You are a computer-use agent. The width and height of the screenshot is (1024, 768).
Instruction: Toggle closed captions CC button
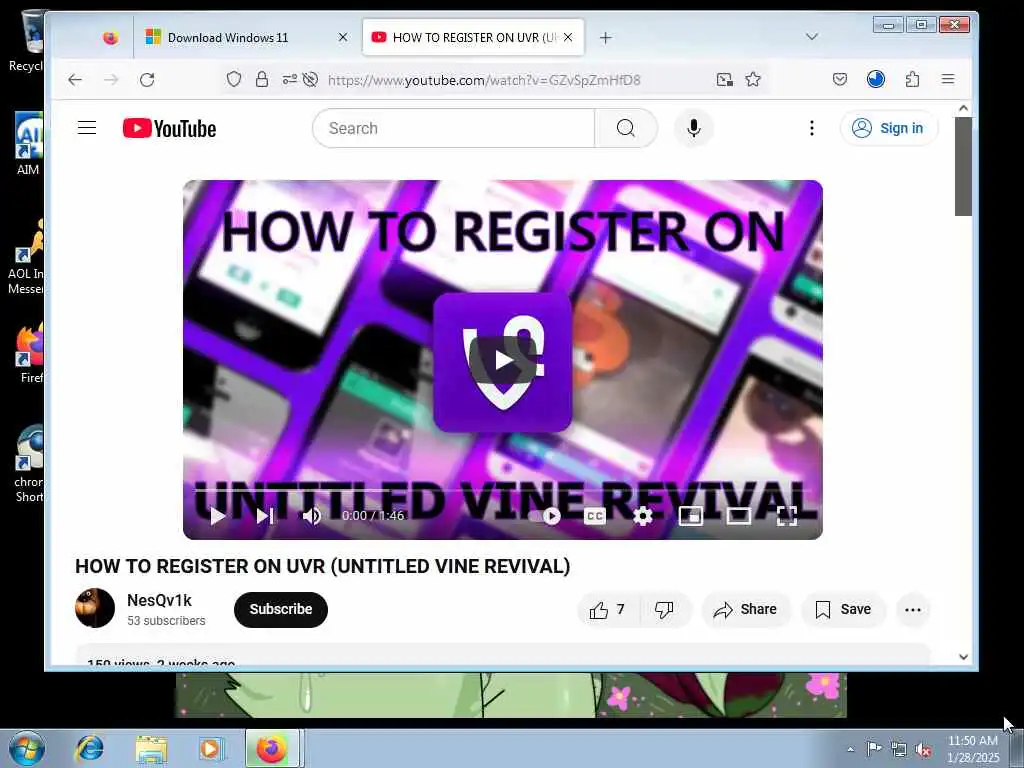594,516
